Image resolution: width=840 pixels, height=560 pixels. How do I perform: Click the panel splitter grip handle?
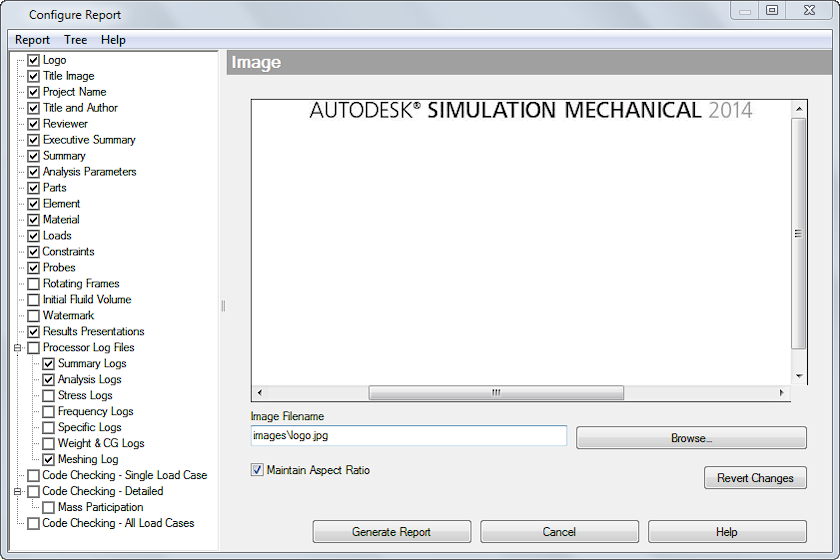[223, 305]
